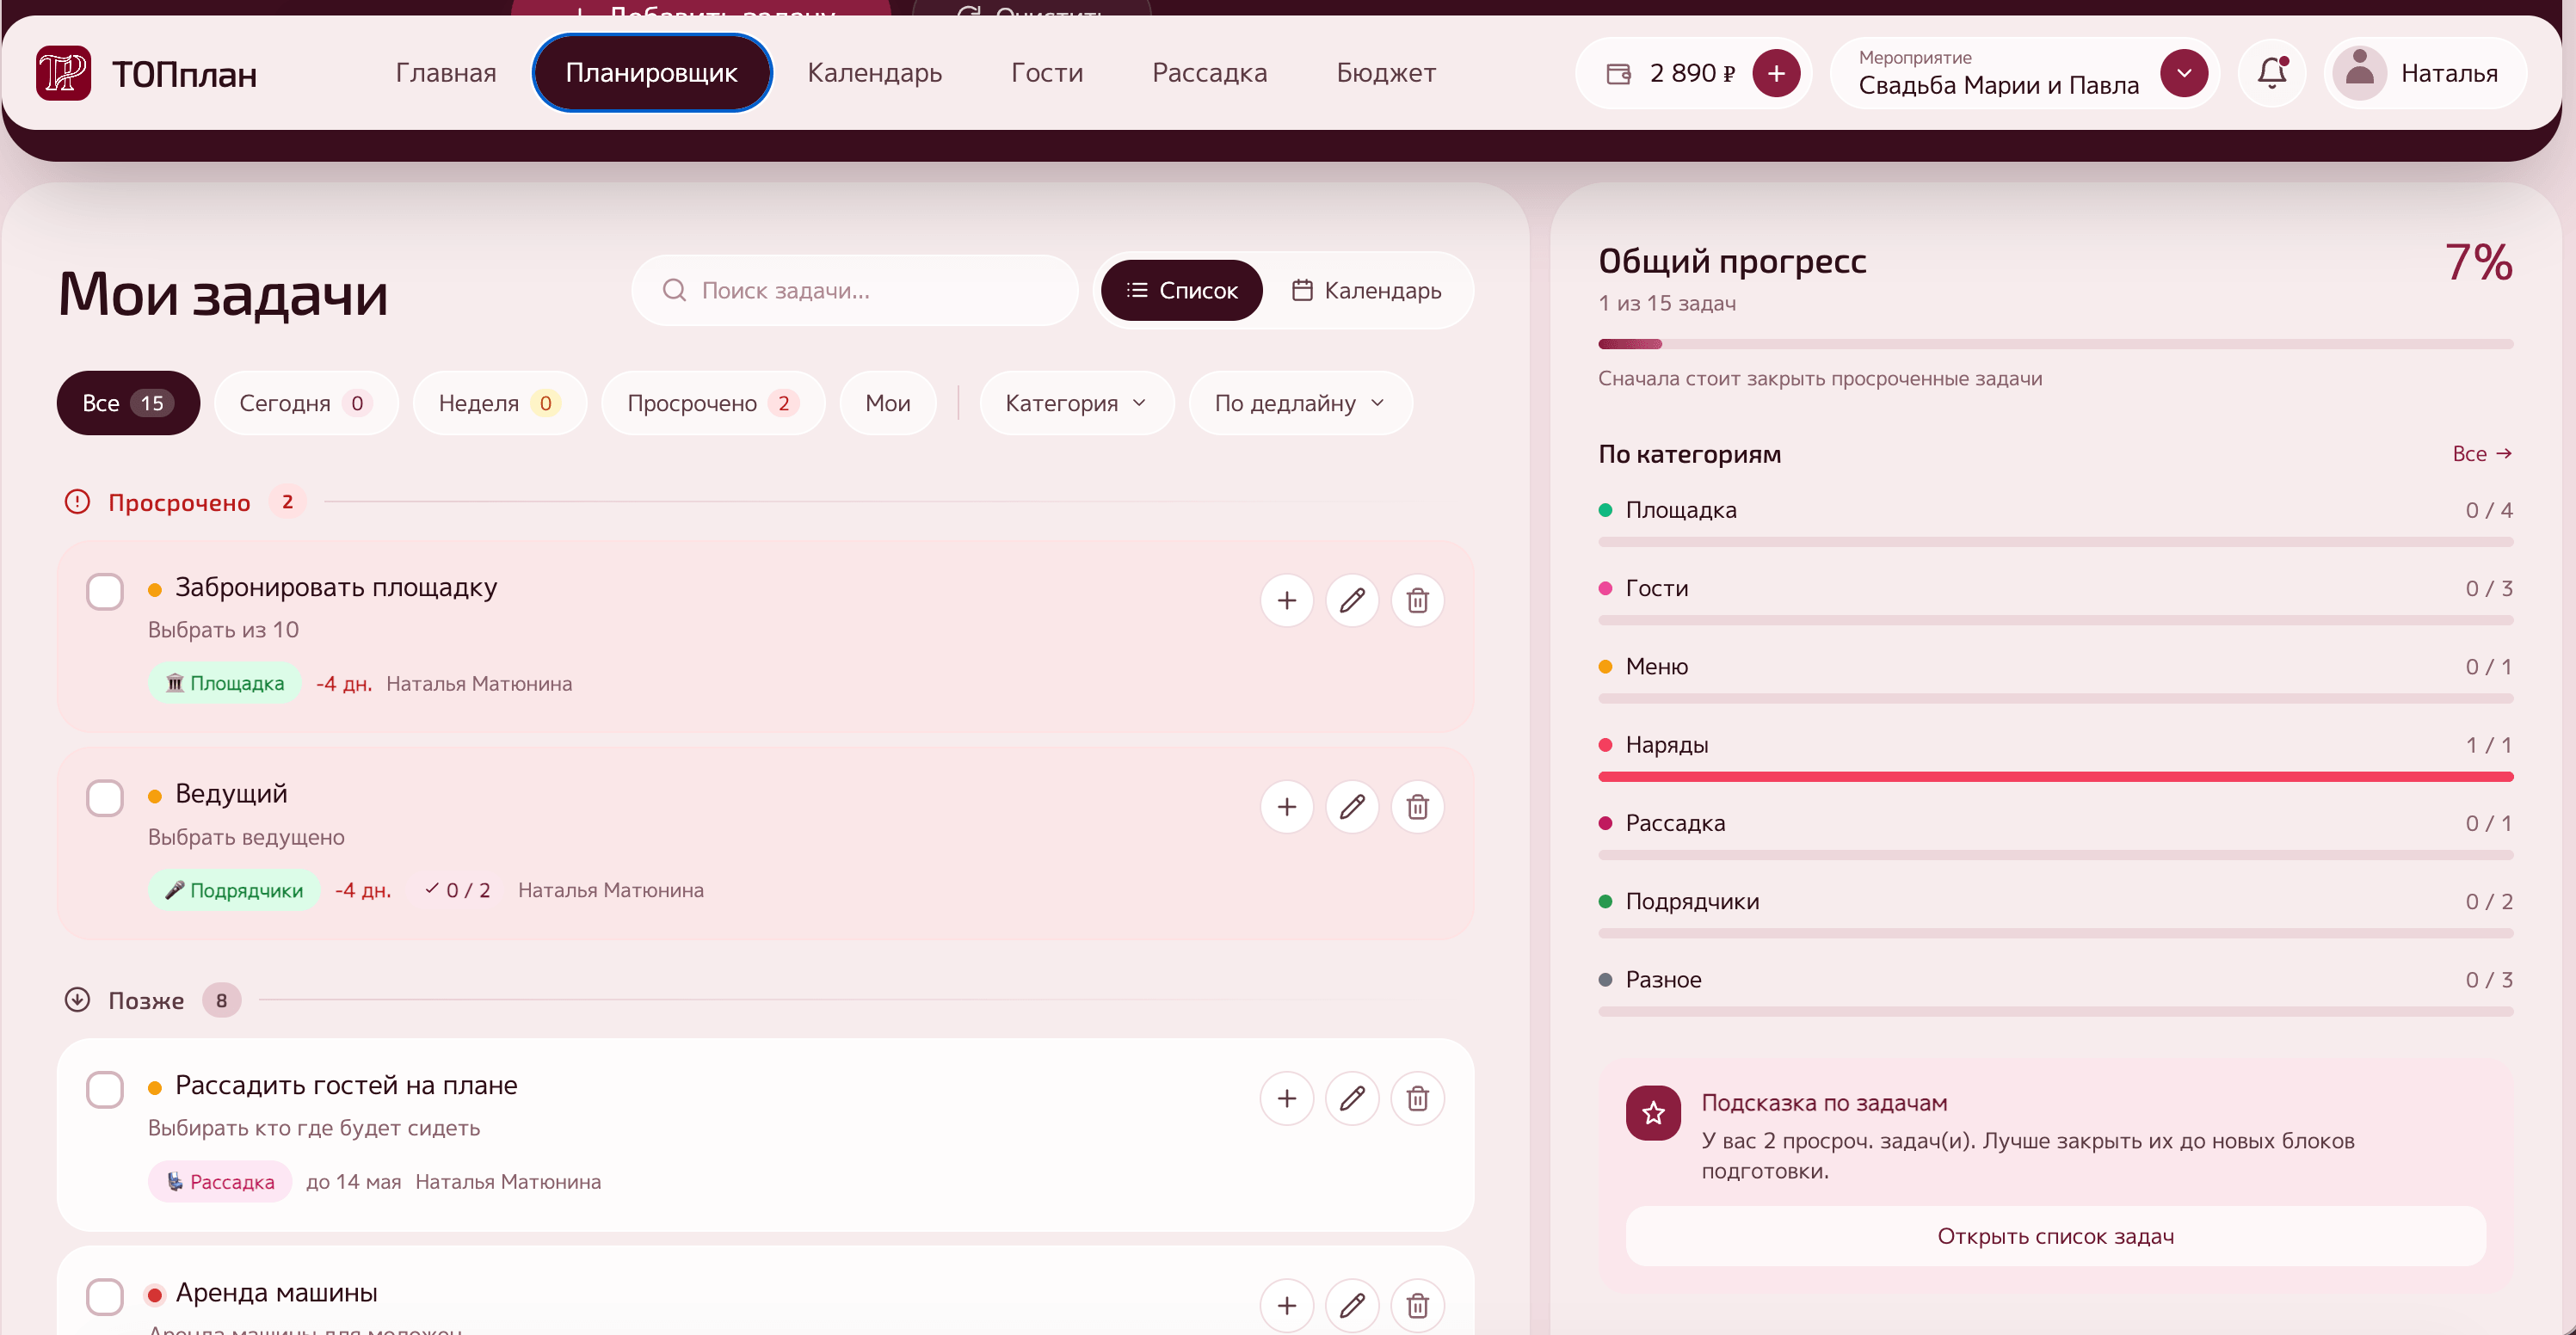Go to Календарь in top navigation
This screenshot has height=1335, width=2576.
[x=874, y=73]
